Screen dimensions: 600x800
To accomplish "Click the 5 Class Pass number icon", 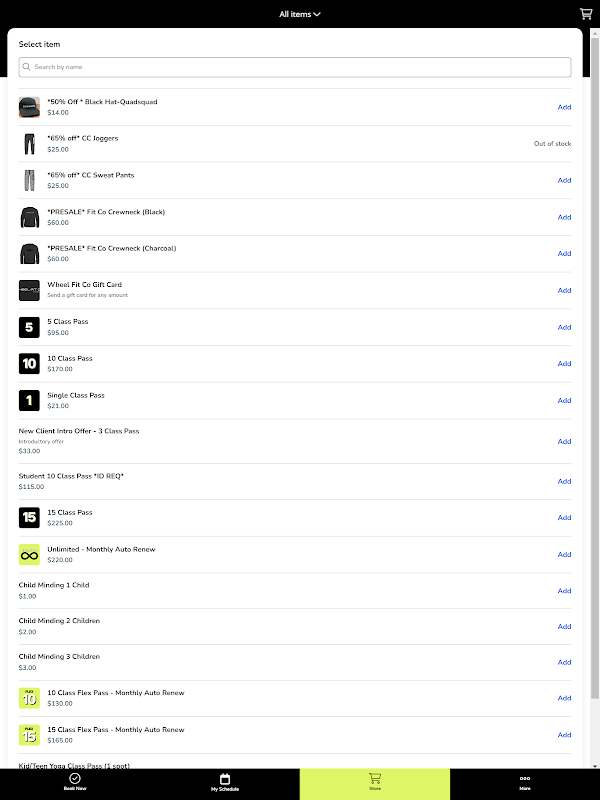I will click(30, 327).
